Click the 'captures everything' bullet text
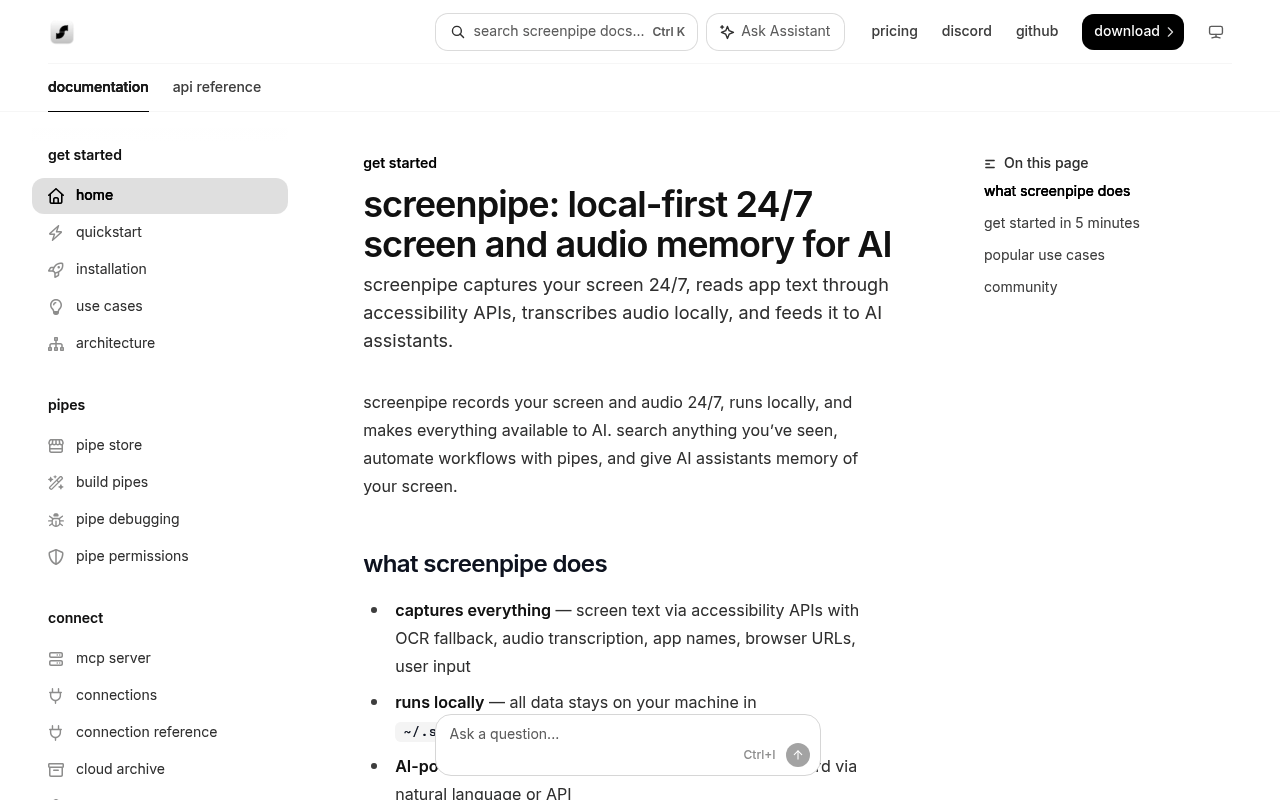Screen dimensions: 1280x800 (x=473, y=610)
